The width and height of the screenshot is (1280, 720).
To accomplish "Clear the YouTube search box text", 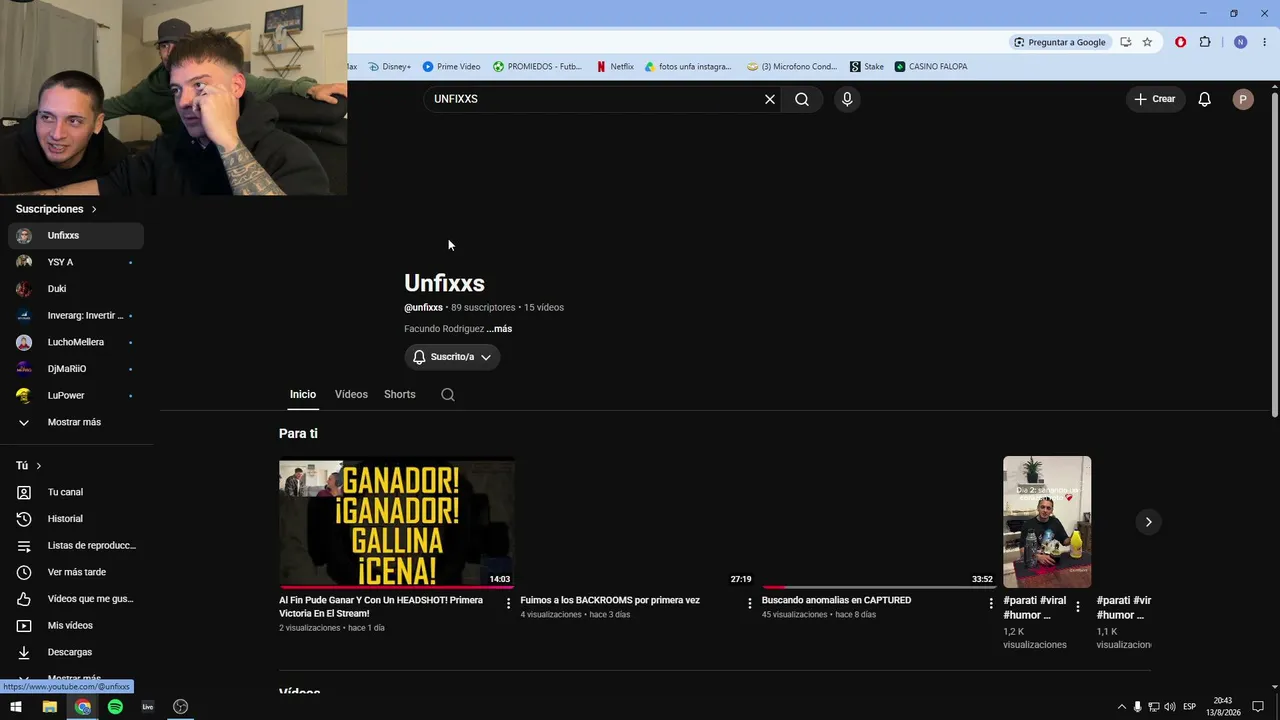I will pyautogui.click(x=770, y=99).
